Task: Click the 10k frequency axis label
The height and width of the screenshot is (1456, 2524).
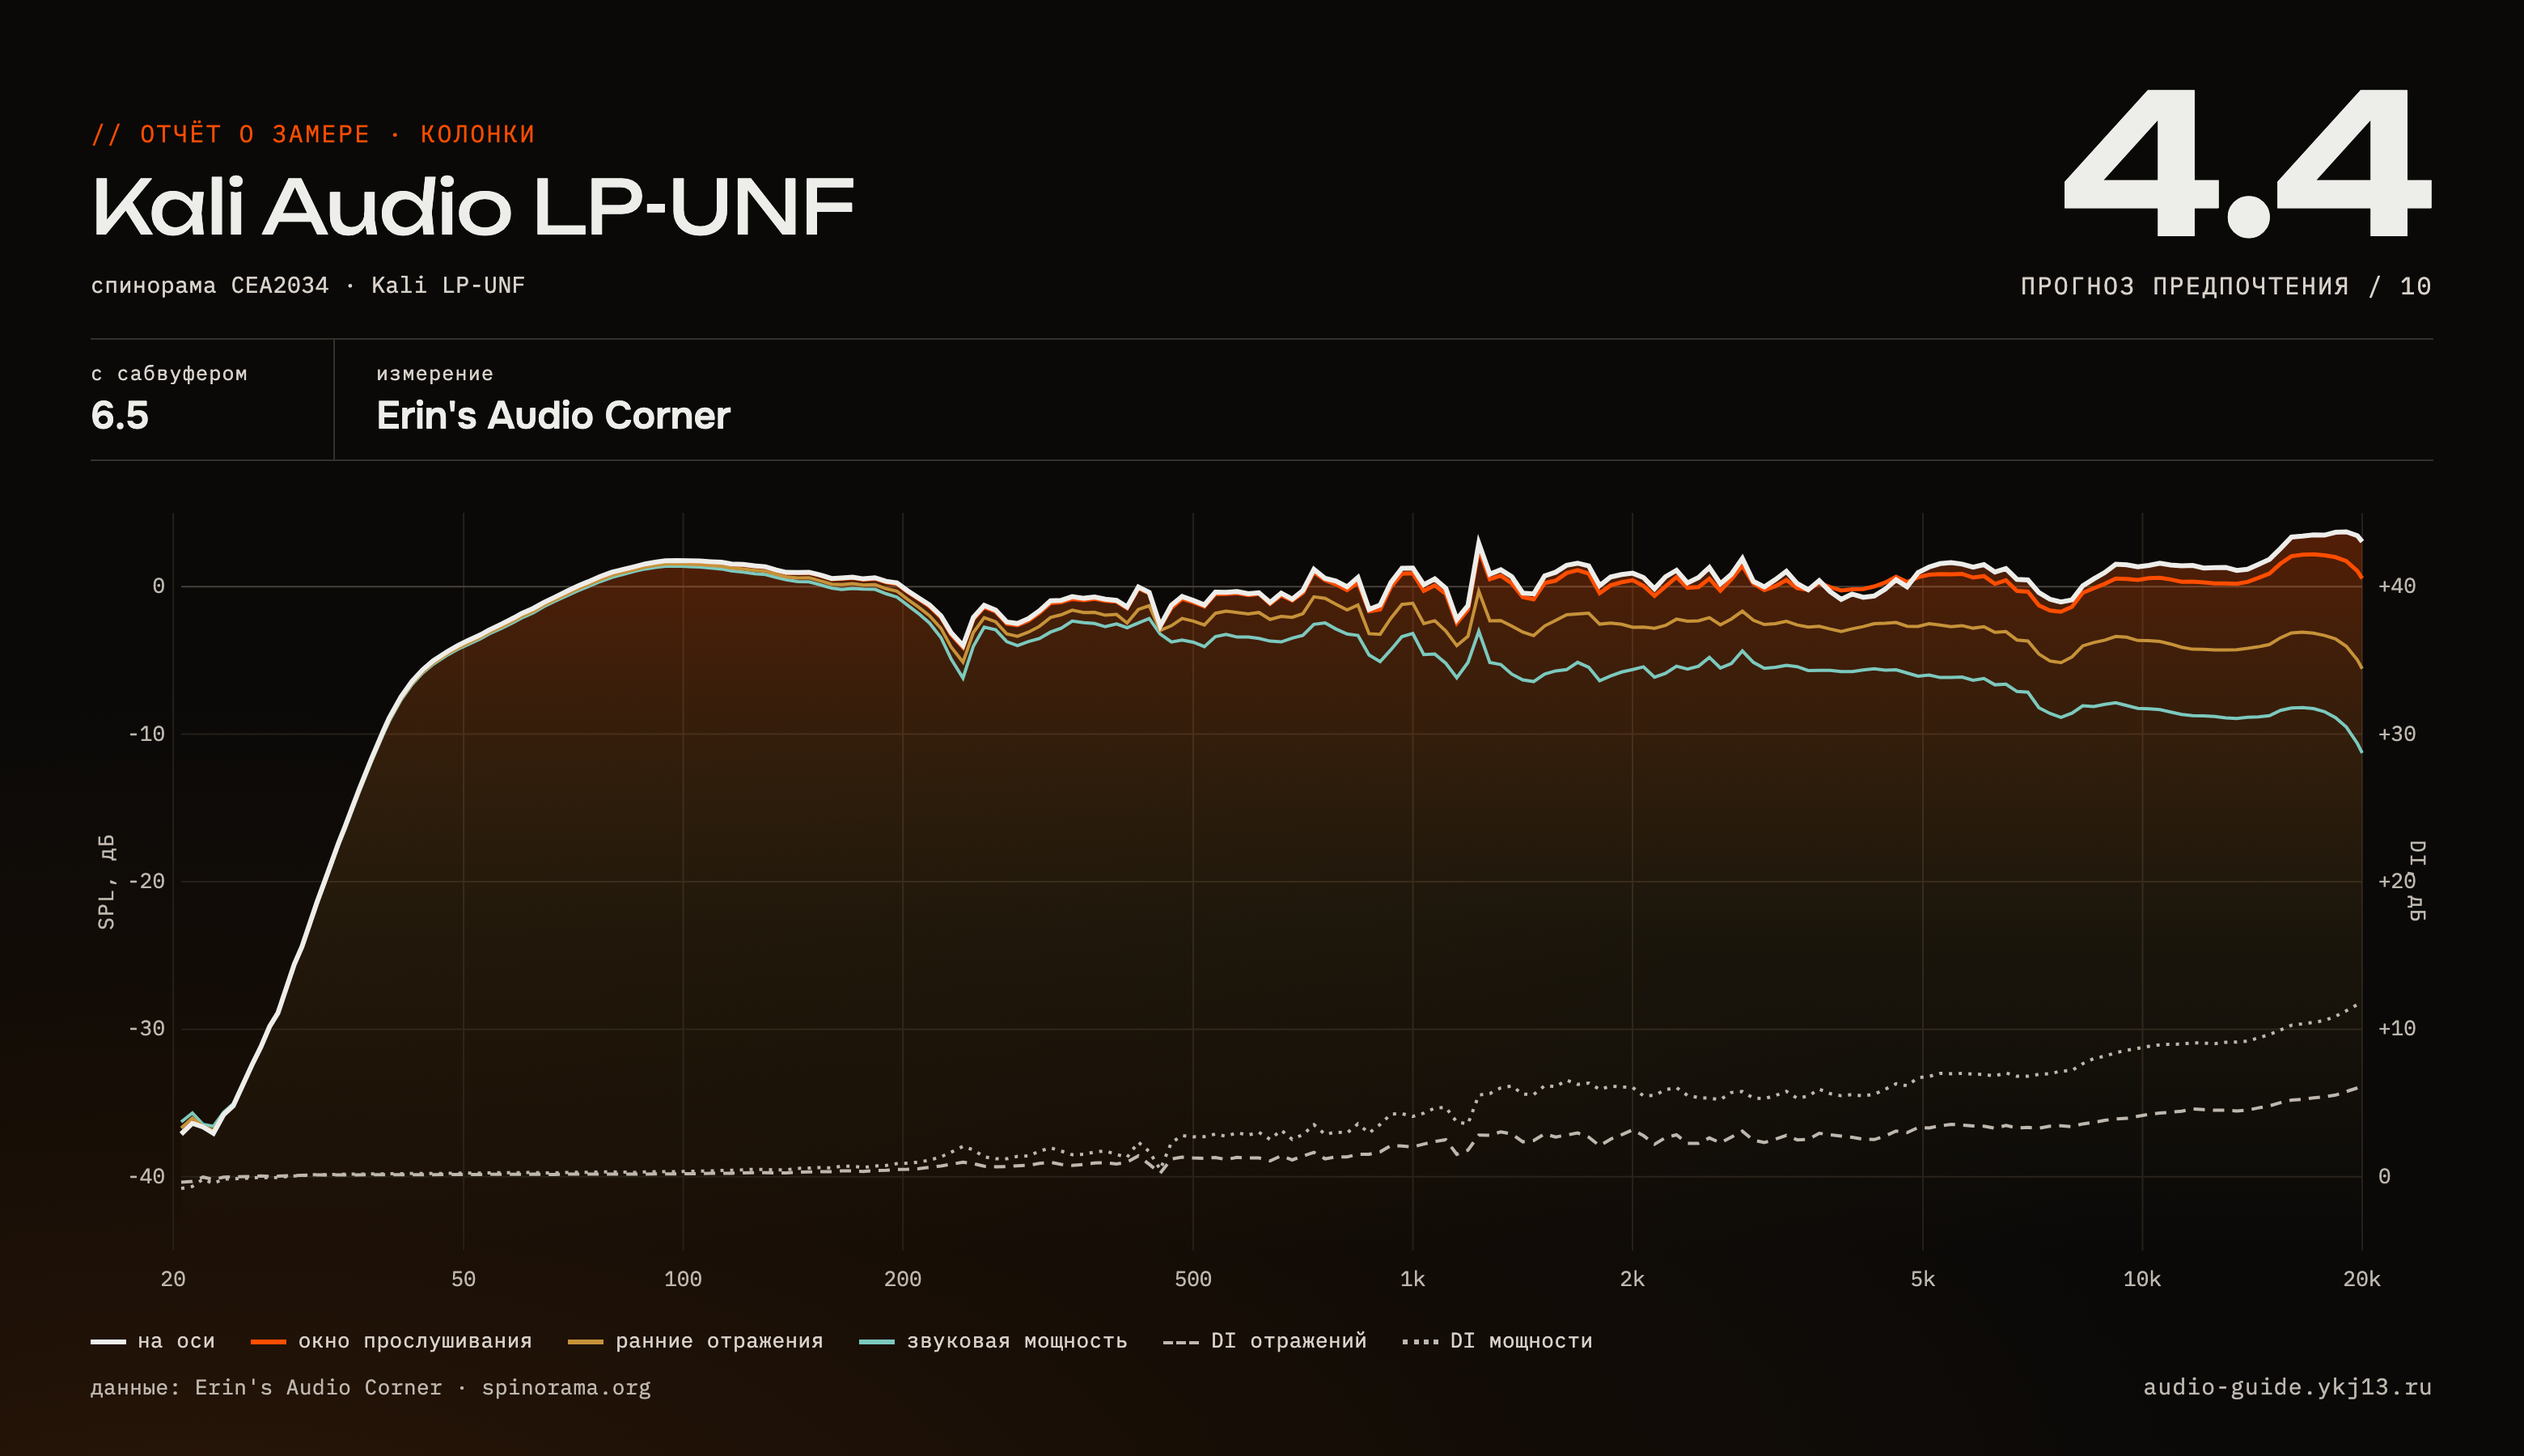Action: pos(2142,1279)
